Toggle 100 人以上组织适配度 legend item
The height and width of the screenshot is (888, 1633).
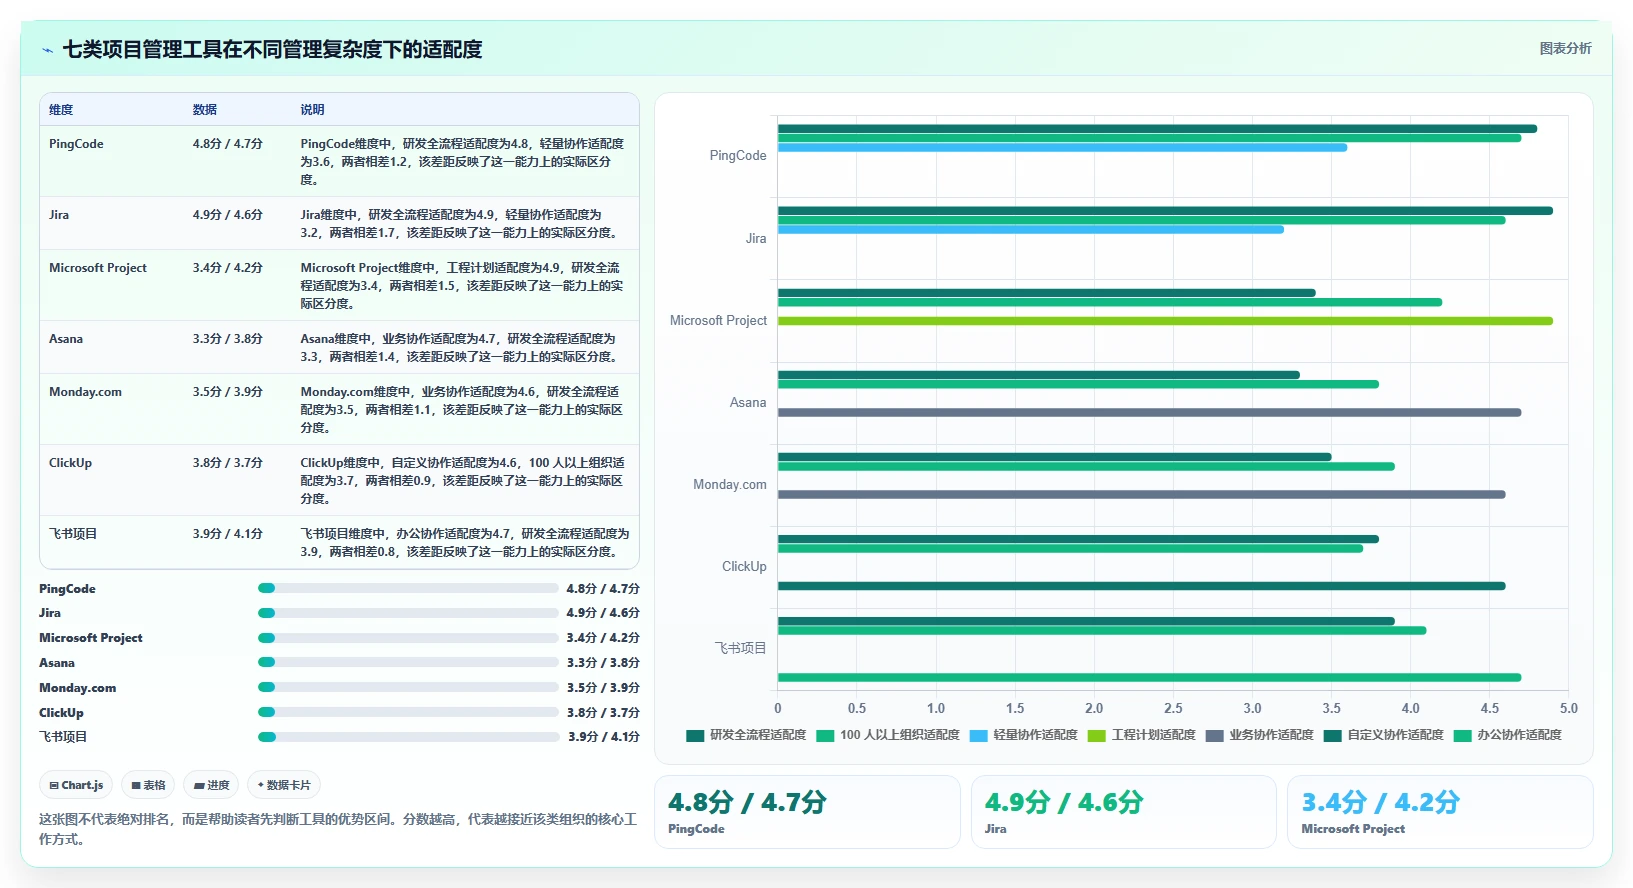point(888,735)
